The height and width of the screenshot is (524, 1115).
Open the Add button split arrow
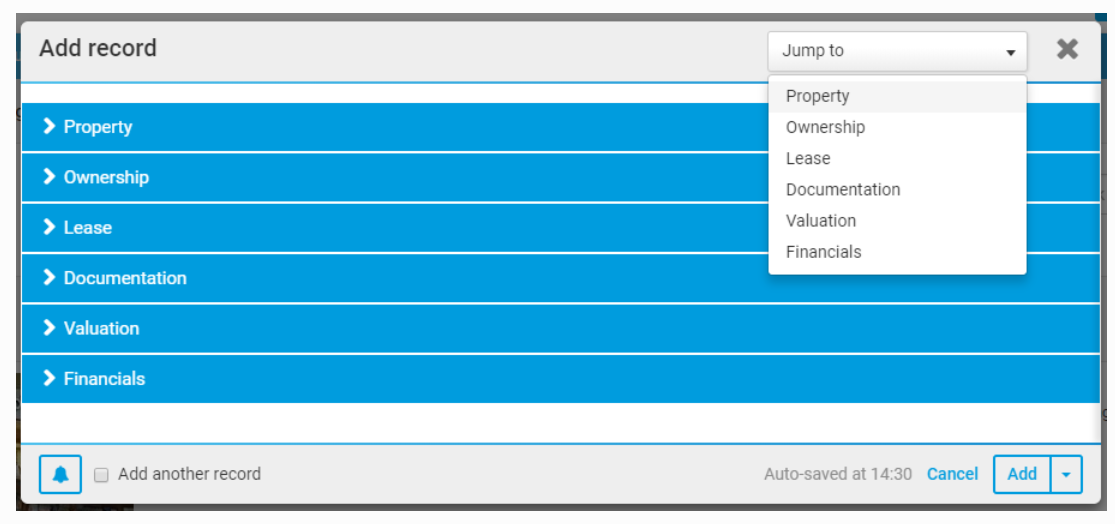click(x=1066, y=475)
